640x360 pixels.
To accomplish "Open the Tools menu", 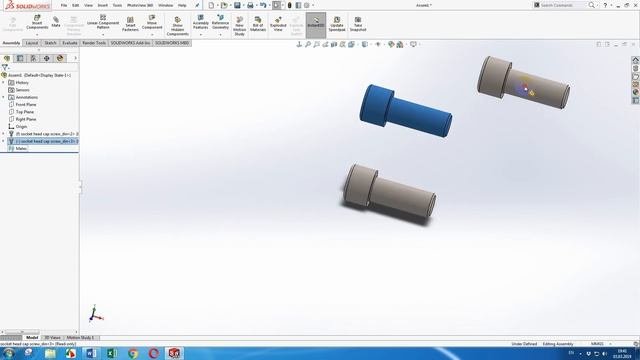I will (x=117, y=5).
